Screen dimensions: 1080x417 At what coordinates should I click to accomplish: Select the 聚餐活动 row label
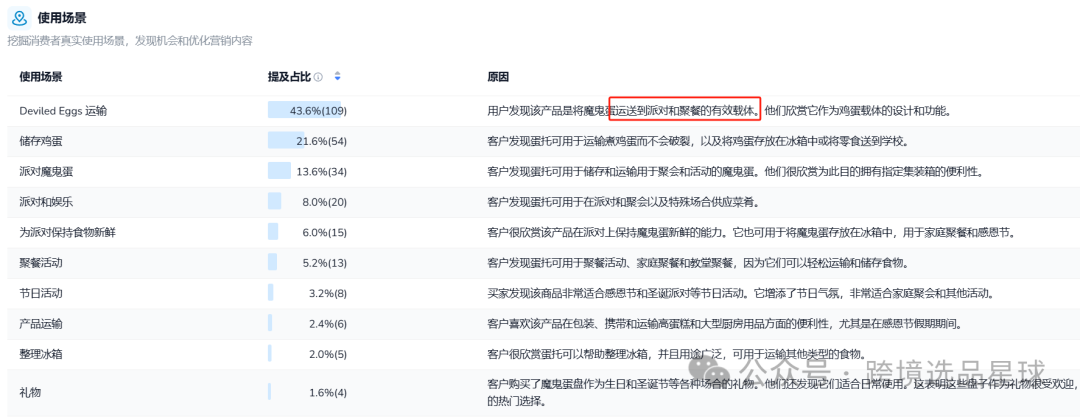tap(41, 263)
